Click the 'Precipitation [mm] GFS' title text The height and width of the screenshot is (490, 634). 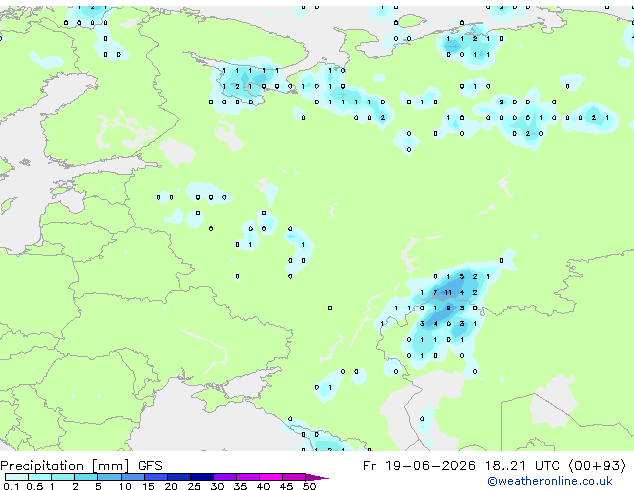click(x=81, y=466)
